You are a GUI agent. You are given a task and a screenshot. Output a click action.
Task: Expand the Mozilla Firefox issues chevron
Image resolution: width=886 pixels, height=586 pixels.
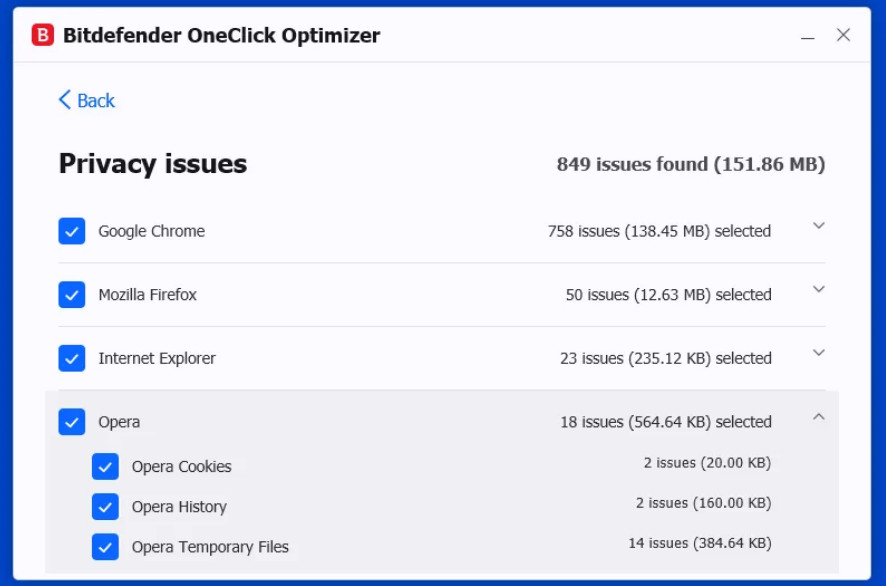point(819,289)
